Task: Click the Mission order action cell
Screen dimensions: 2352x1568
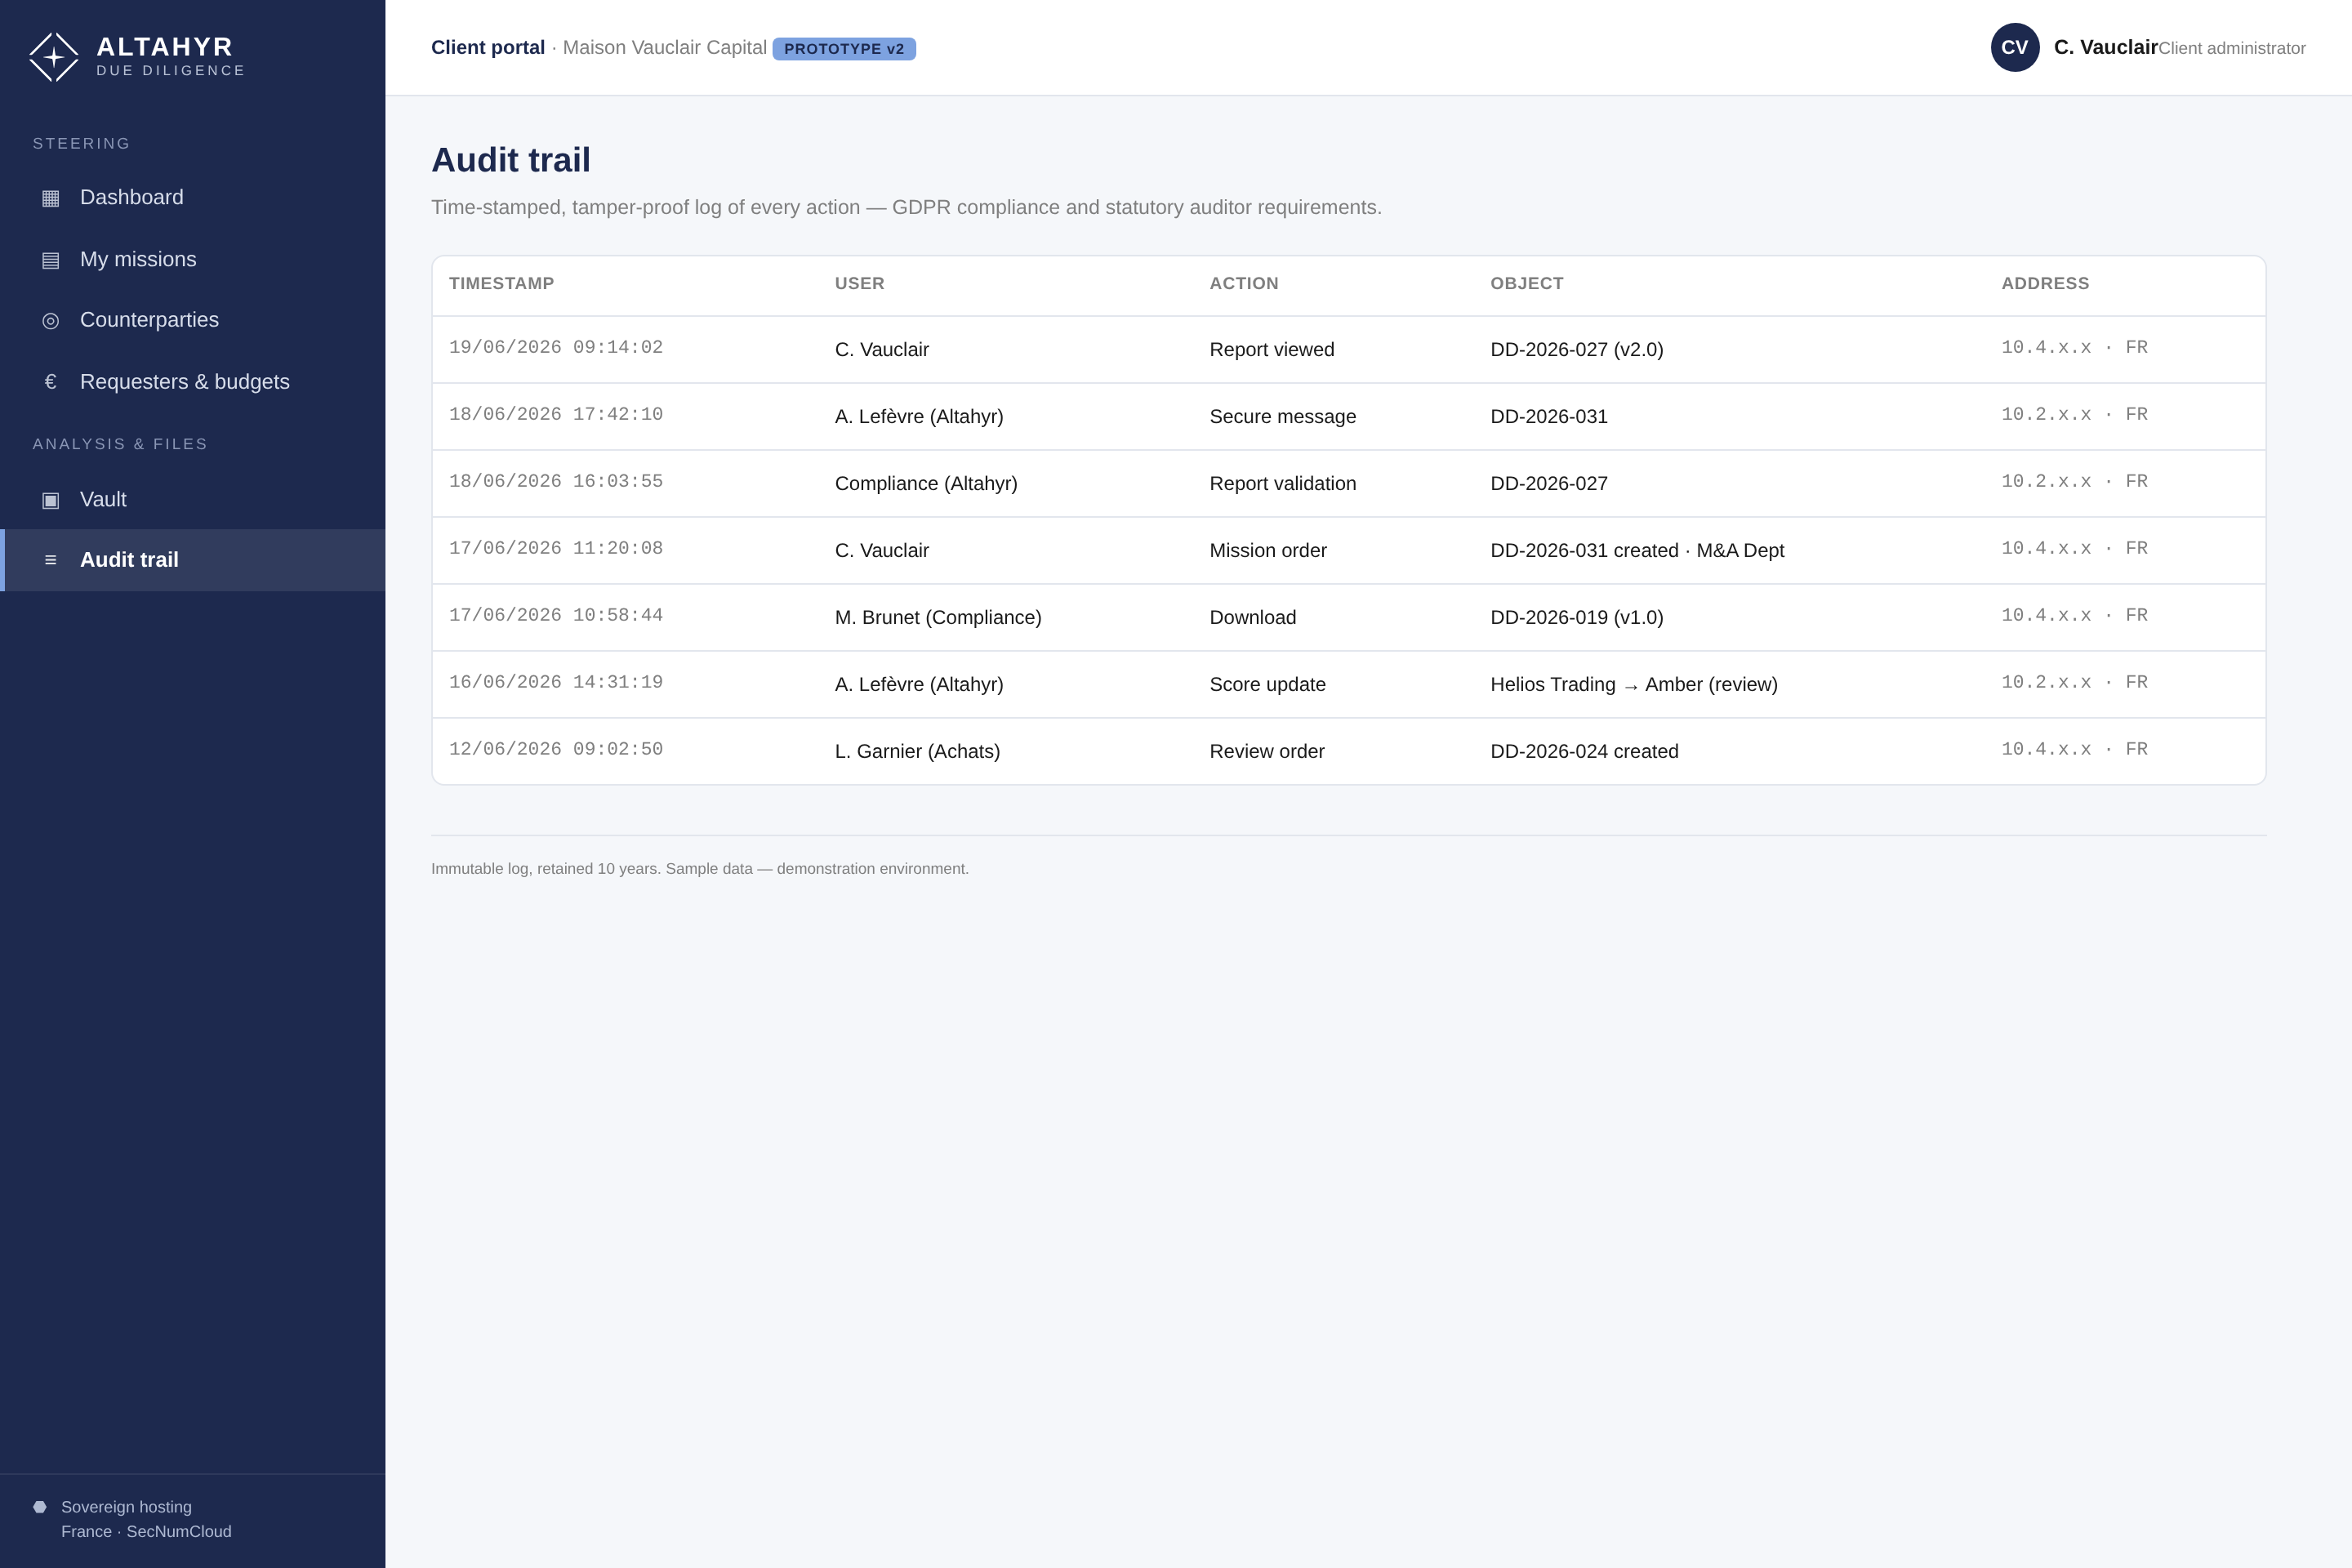Action: [x=1268, y=551]
